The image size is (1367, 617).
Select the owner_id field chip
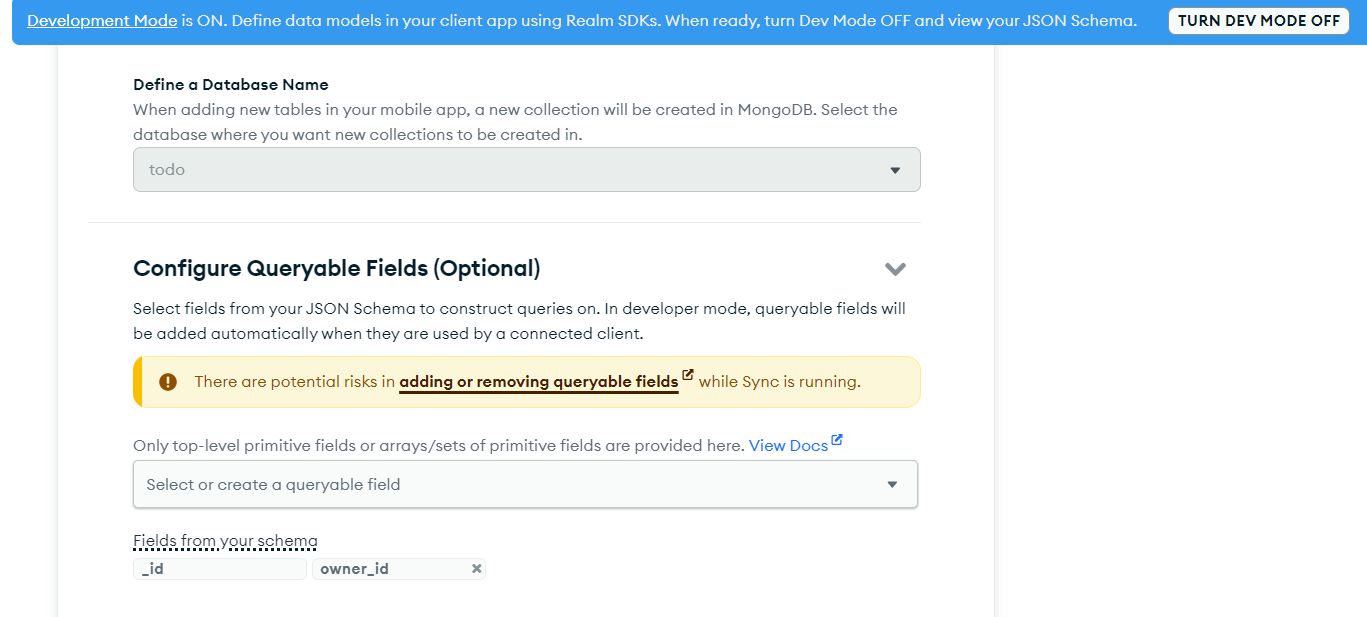click(390, 569)
